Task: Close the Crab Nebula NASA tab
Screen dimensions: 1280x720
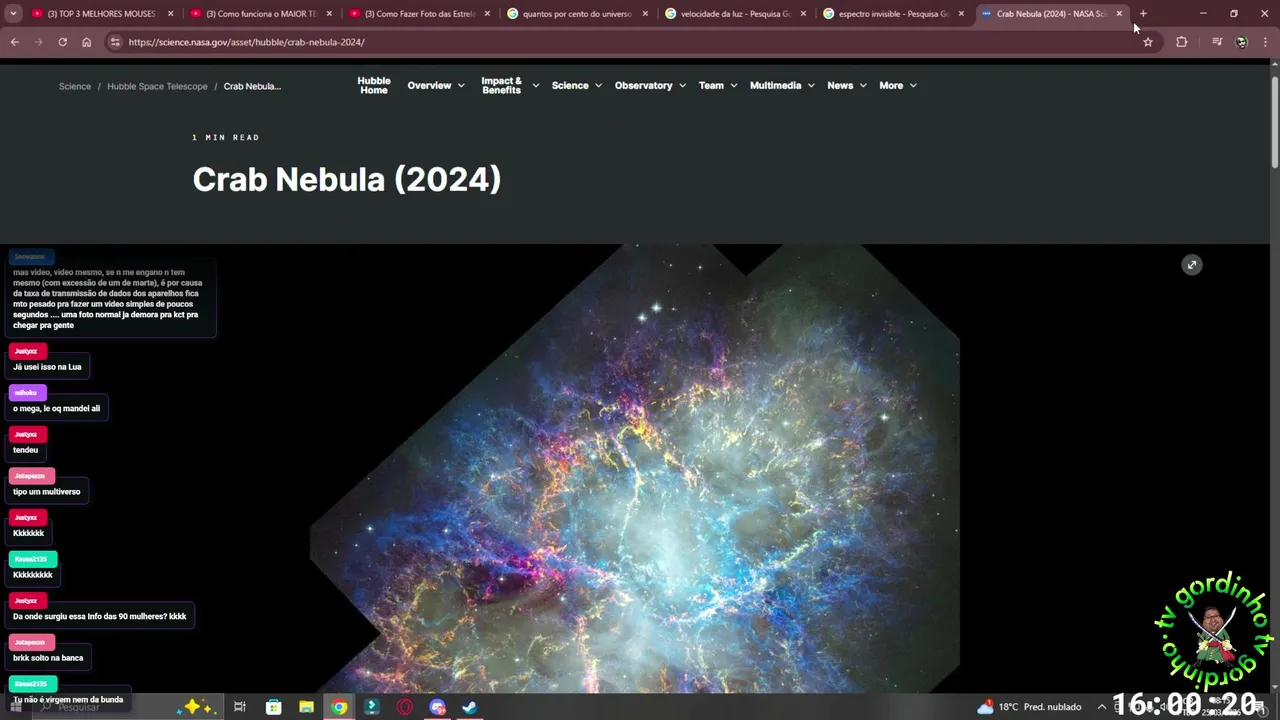Action: 1119,14
